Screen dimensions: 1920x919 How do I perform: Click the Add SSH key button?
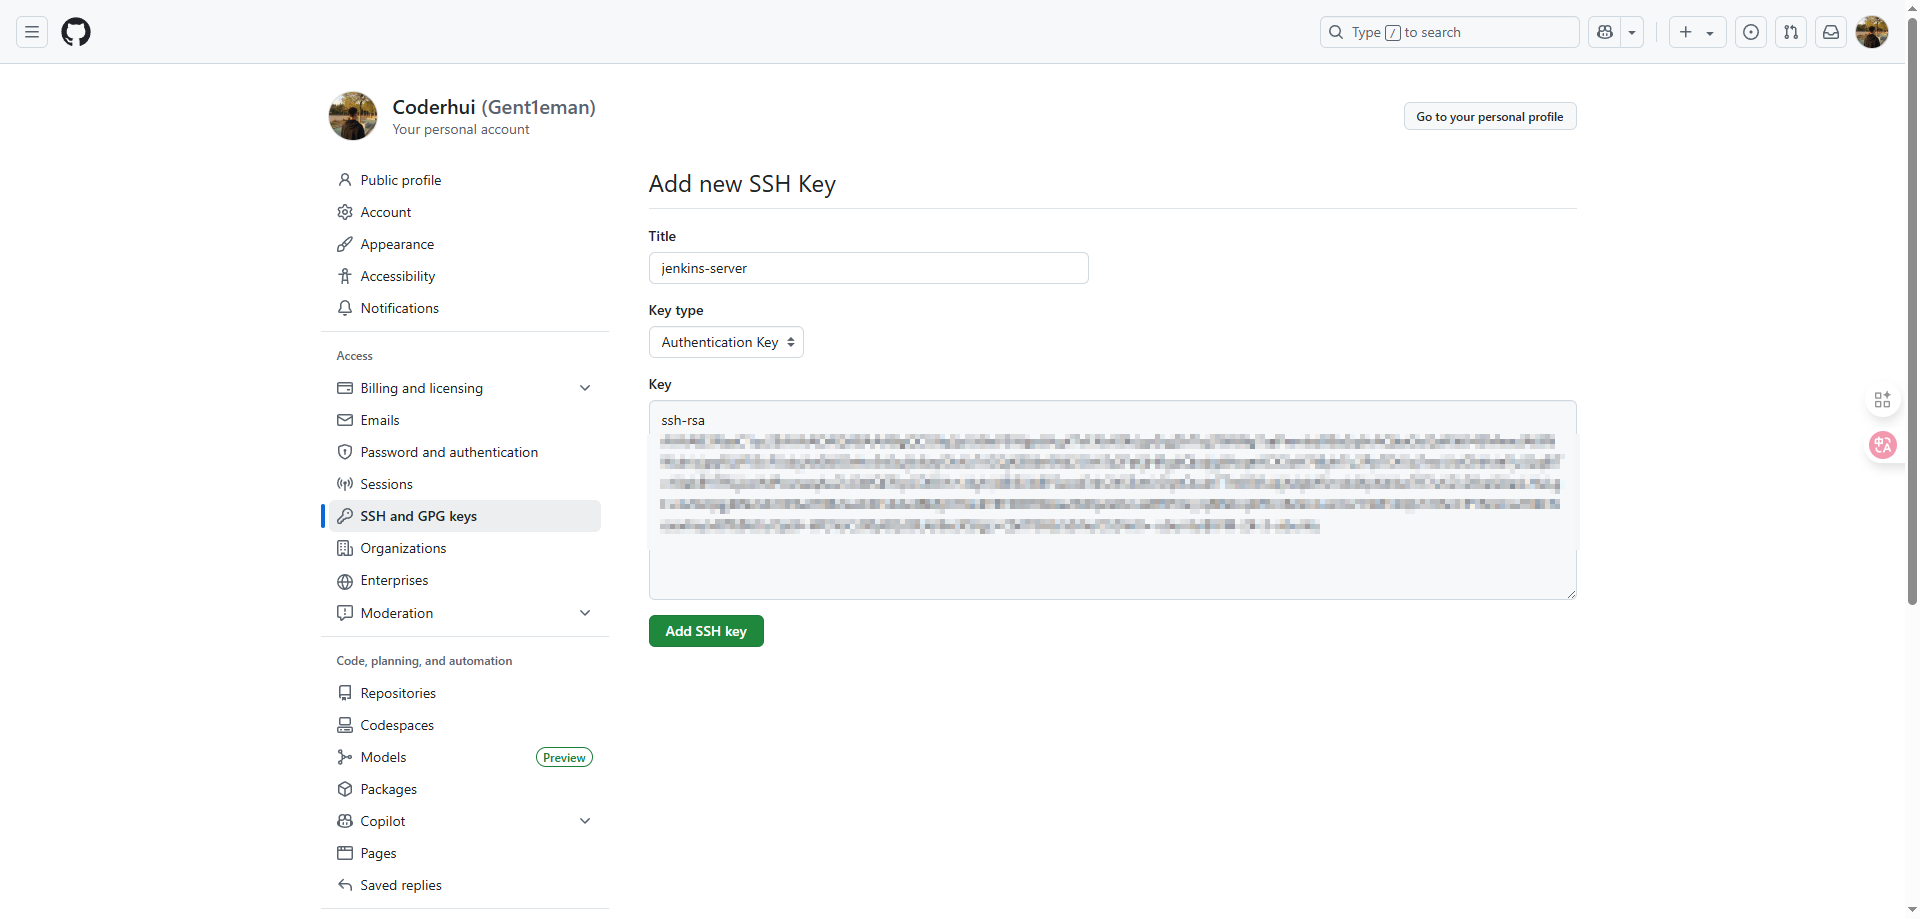click(706, 631)
